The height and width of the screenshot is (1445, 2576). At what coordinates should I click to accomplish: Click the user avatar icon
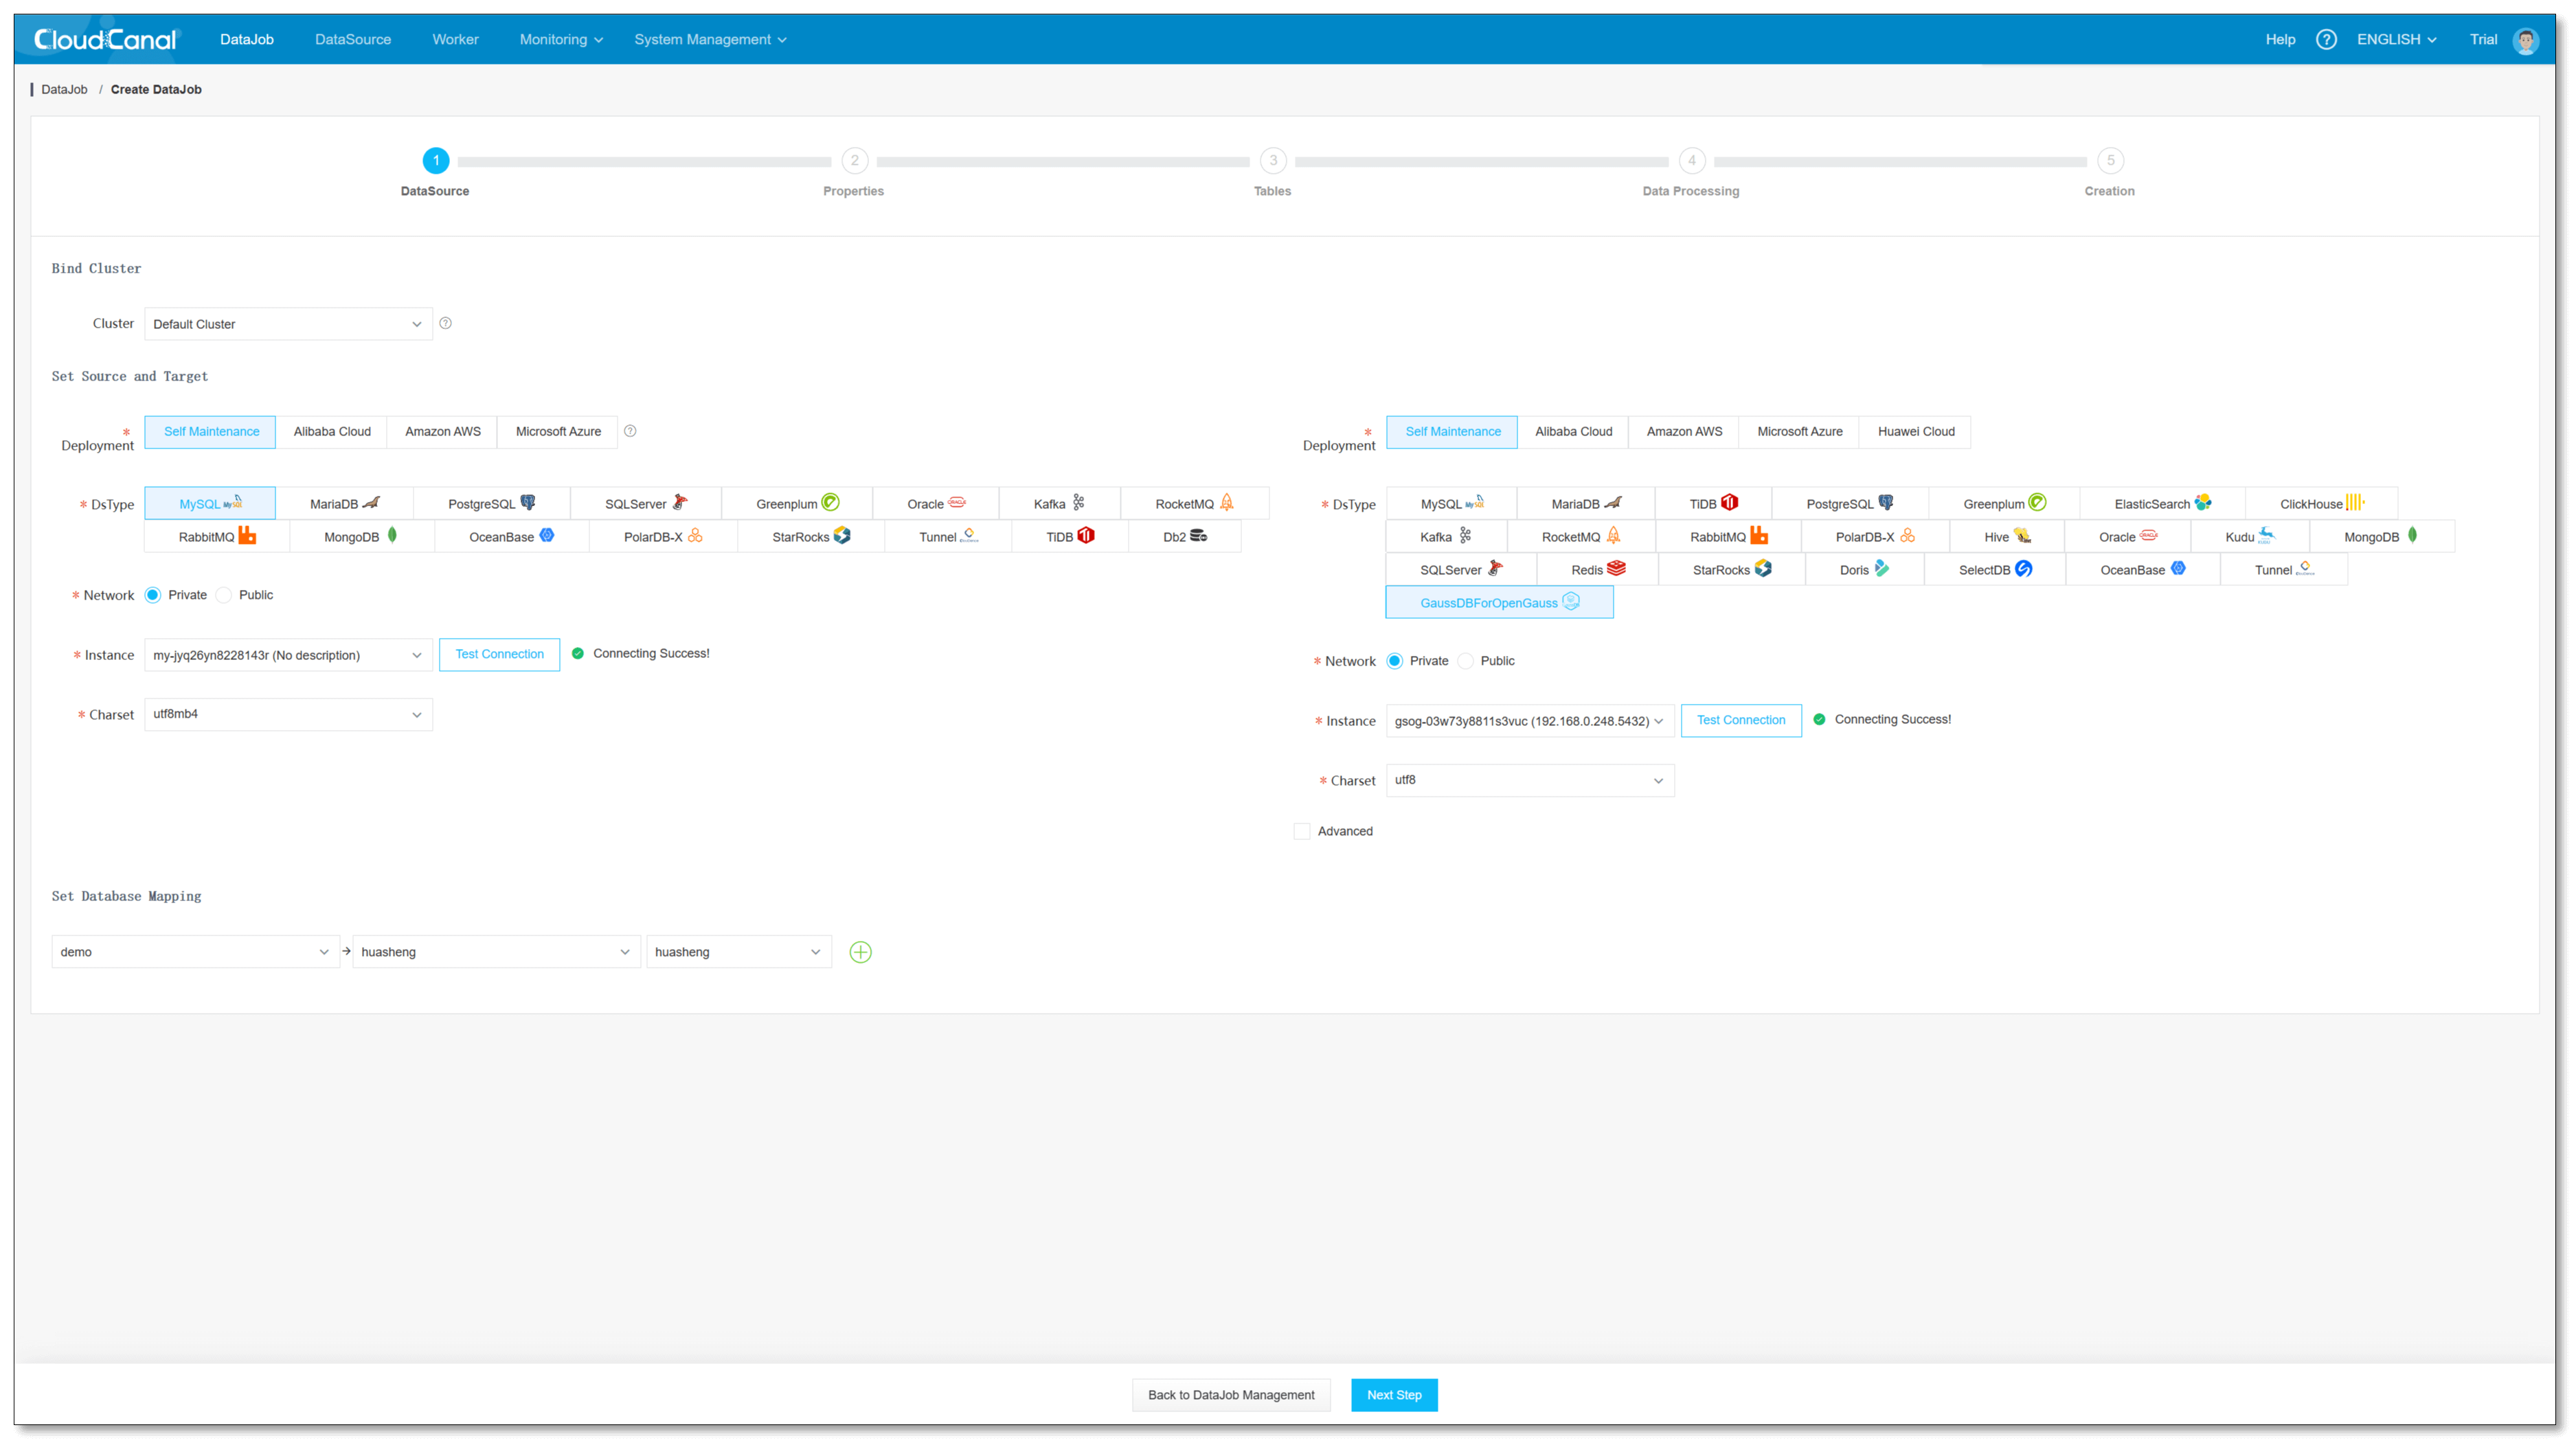click(2526, 40)
